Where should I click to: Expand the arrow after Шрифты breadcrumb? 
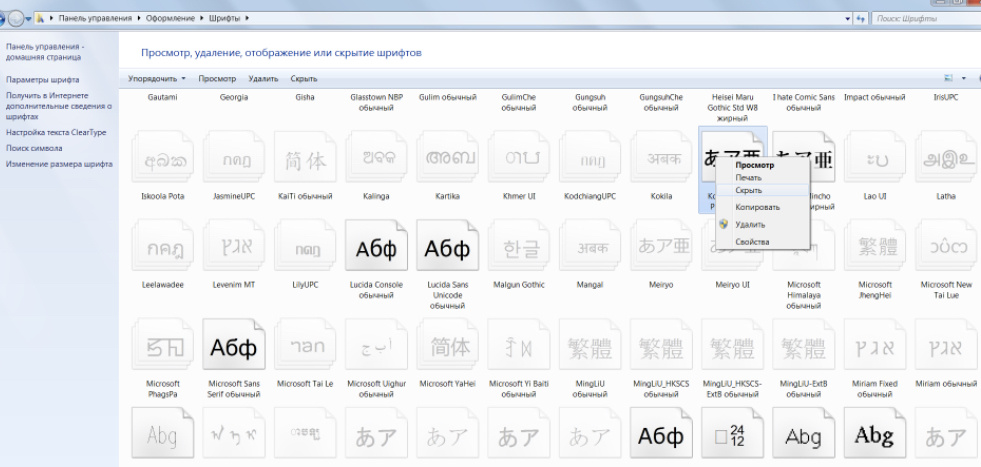click(x=247, y=18)
